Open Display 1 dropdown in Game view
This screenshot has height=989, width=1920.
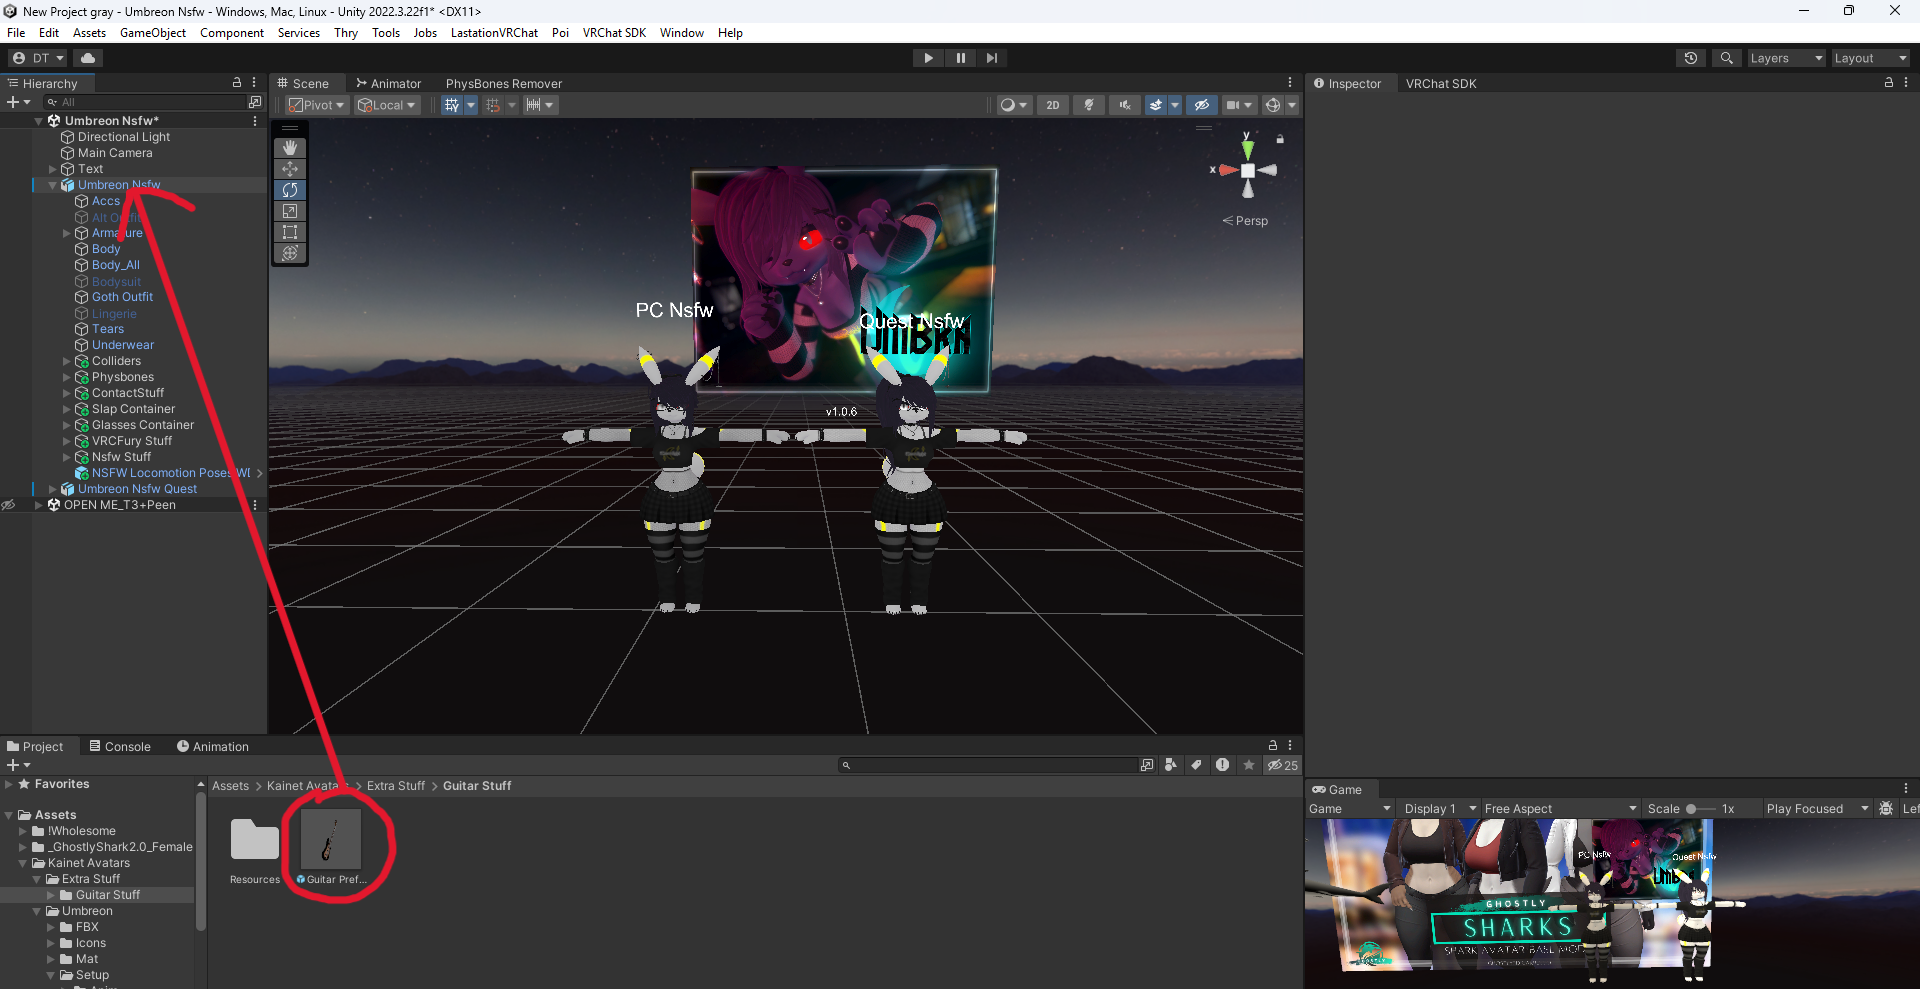pyautogui.click(x=1439, y=808)
